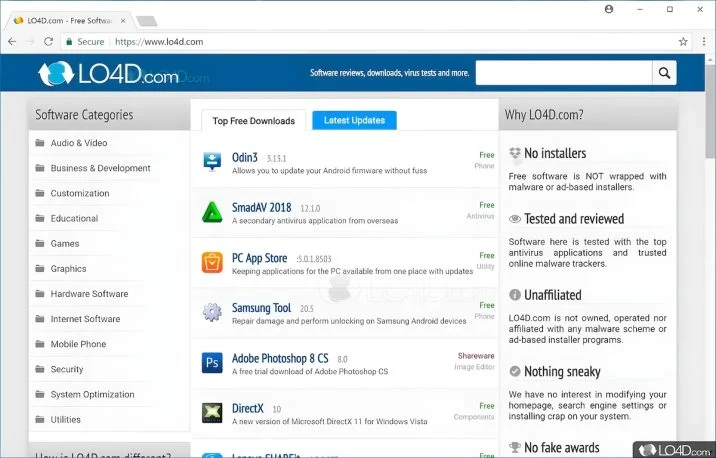Viewport: 716px width, 458px height.
Task: Reload the page in browser toolbar
Action: pos(47,42)
